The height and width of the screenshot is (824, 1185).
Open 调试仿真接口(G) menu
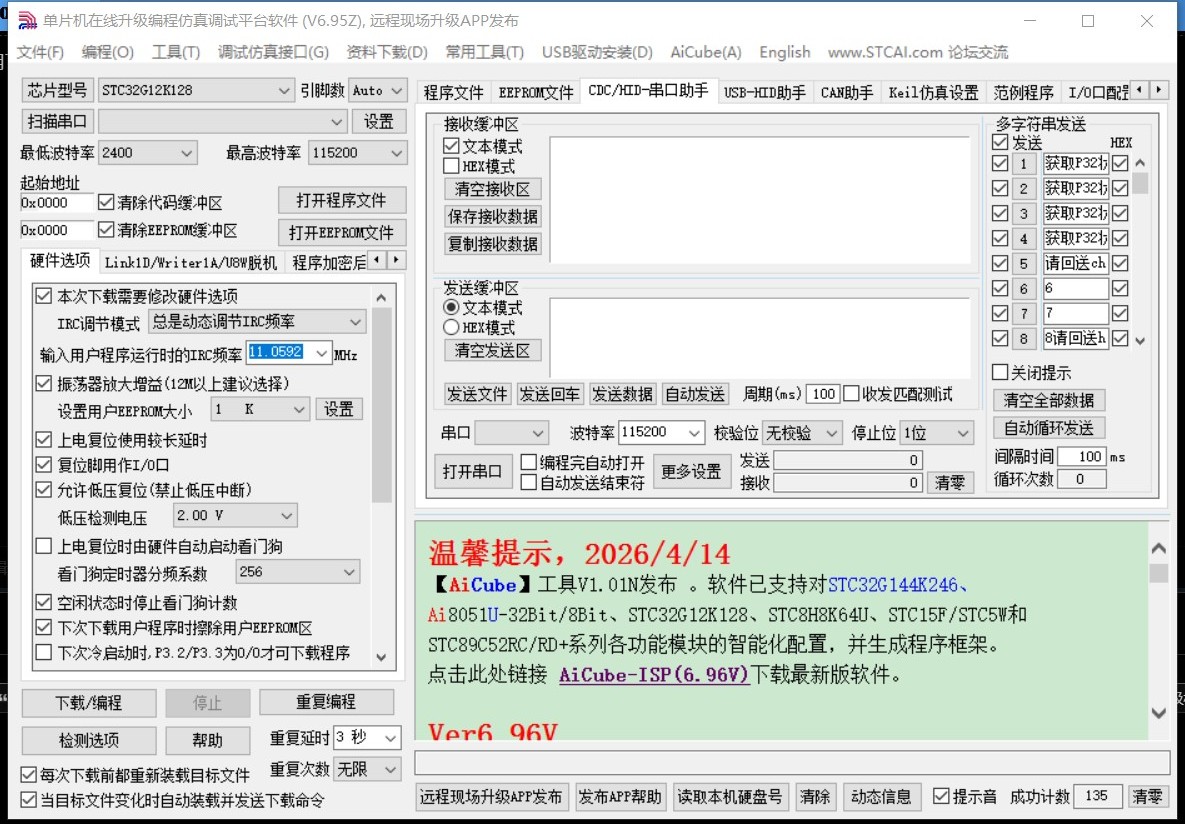click(x=273, y=52)
